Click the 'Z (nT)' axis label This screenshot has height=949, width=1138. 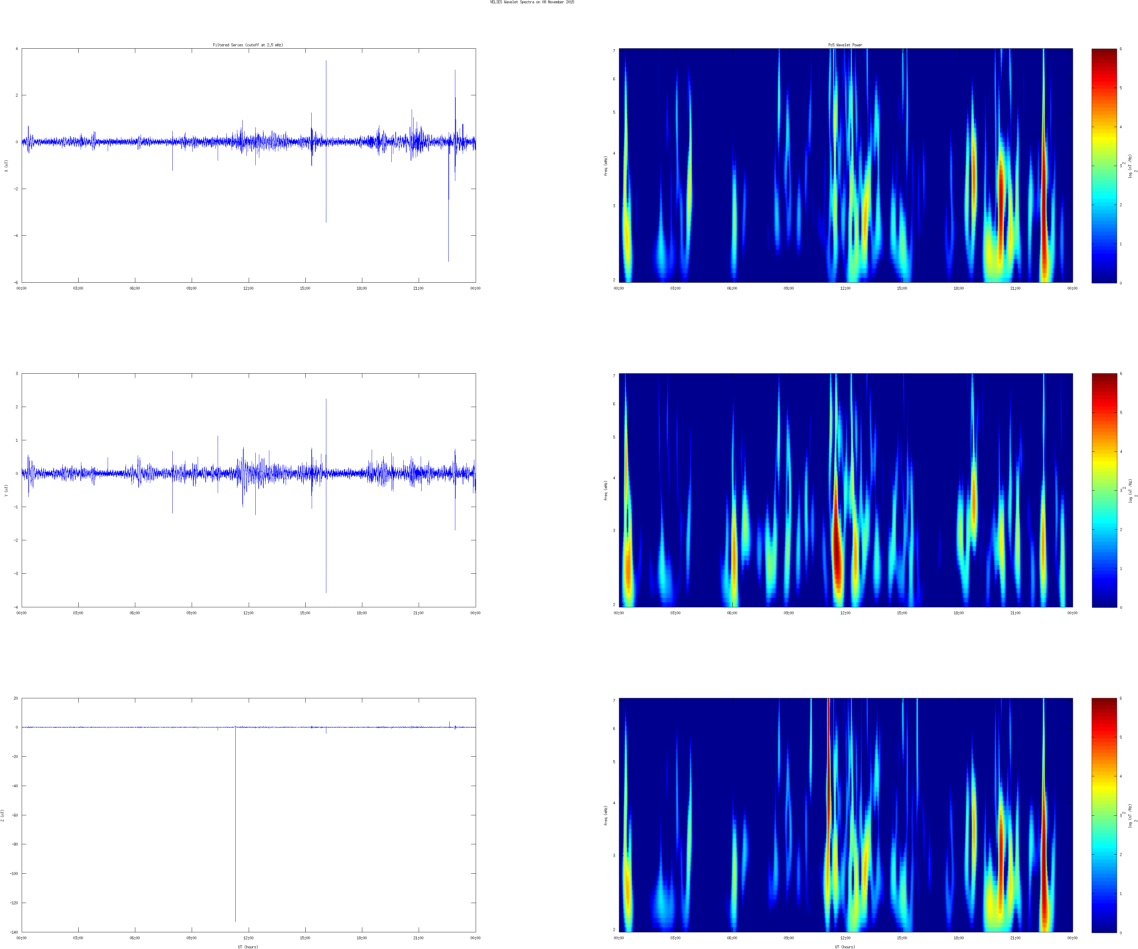pos(4,815)
